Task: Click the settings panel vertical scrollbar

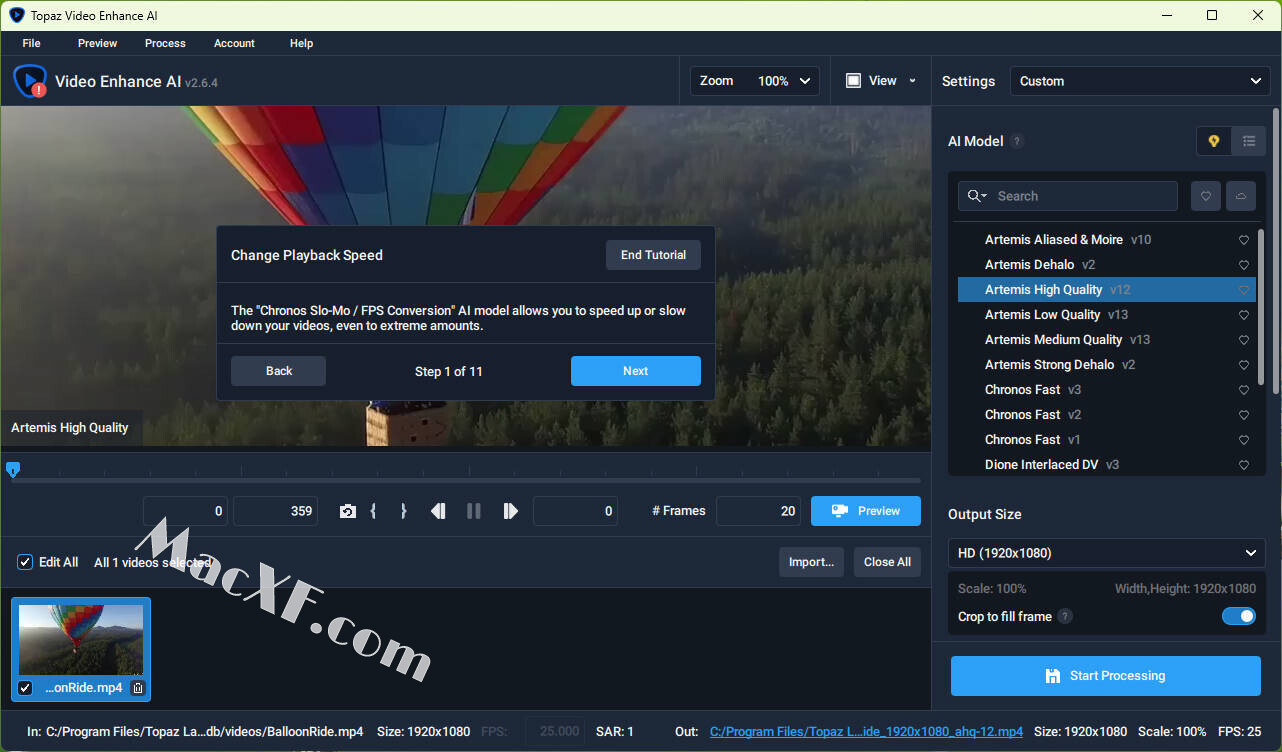Action: [x=1276, y=250]
